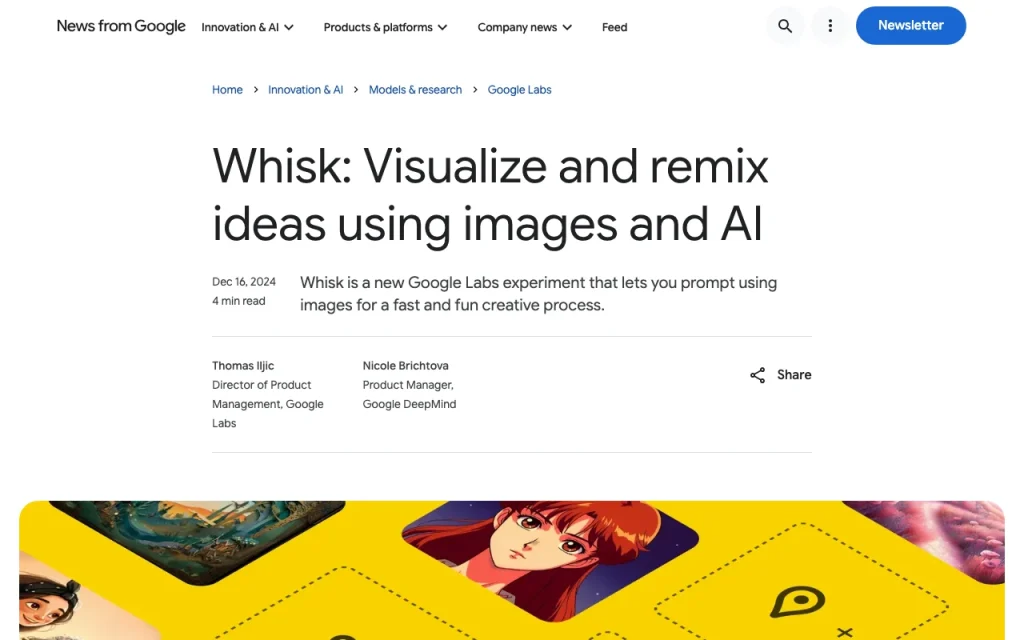
Task: Click the Whisk article headline
Action: (490, 195)
